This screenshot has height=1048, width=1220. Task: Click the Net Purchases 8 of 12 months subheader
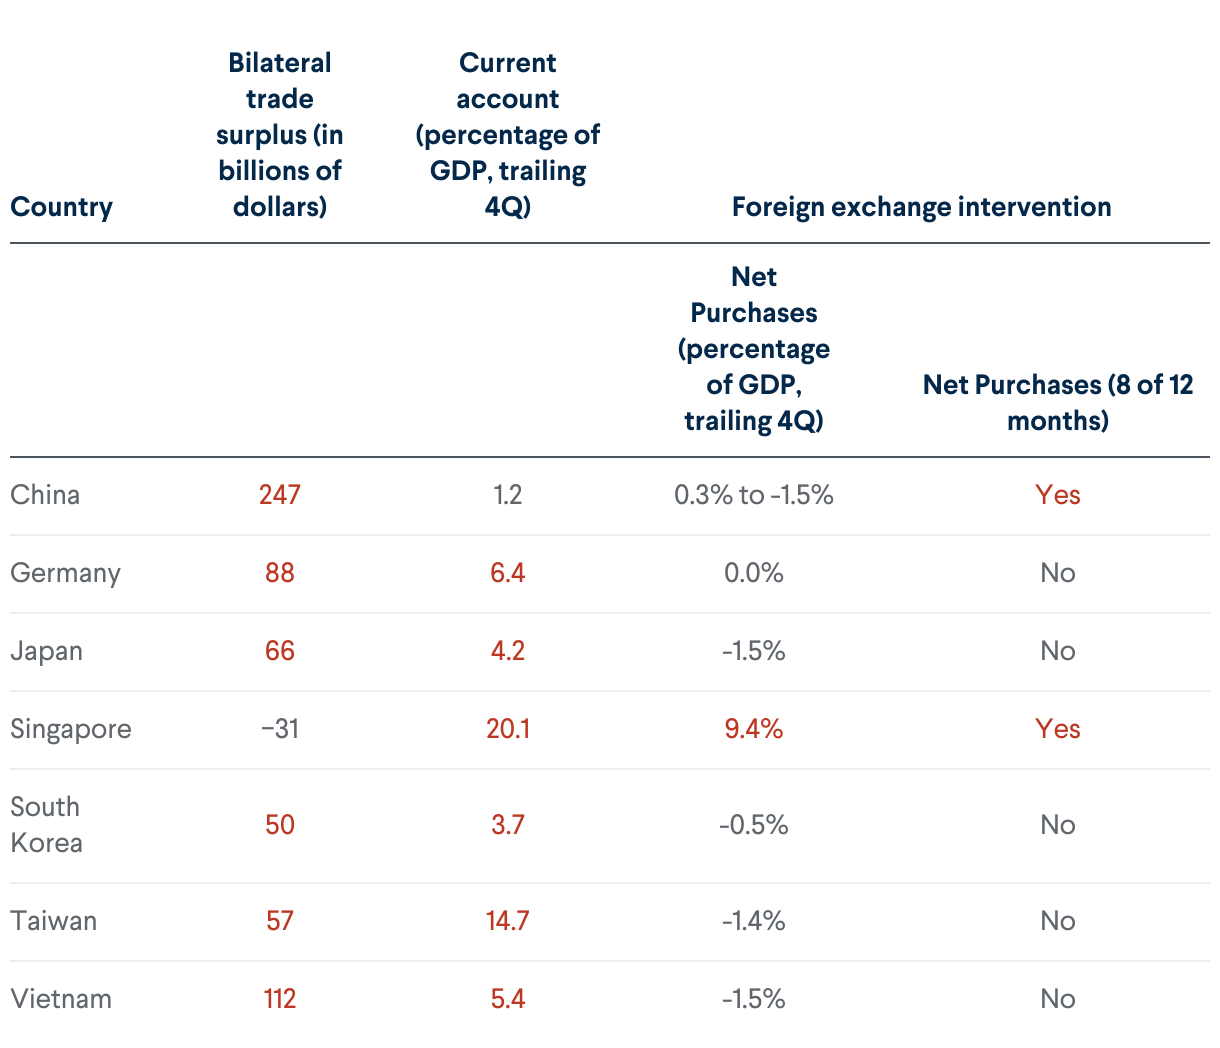pos(1058,402)
